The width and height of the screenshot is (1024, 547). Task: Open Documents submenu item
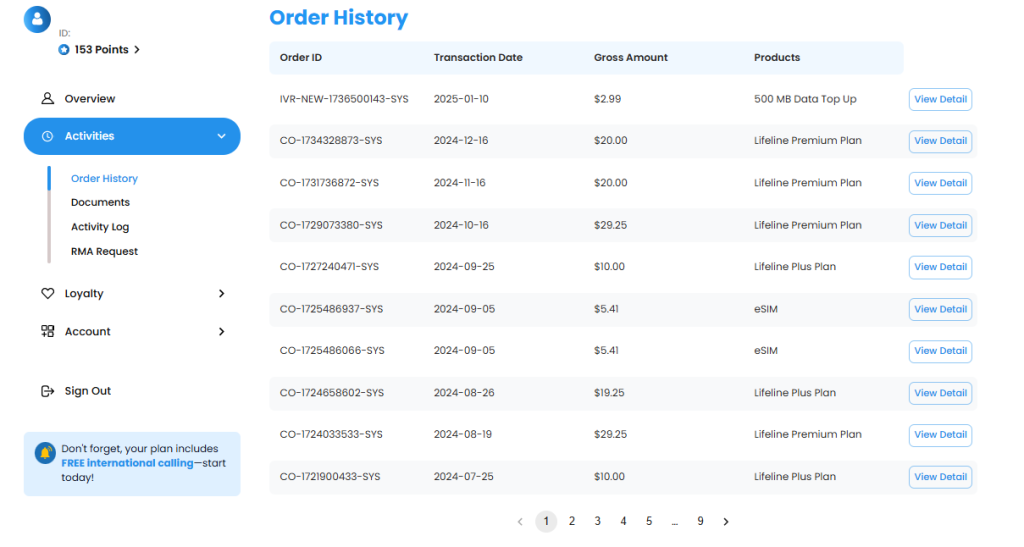tap(101, 202)
